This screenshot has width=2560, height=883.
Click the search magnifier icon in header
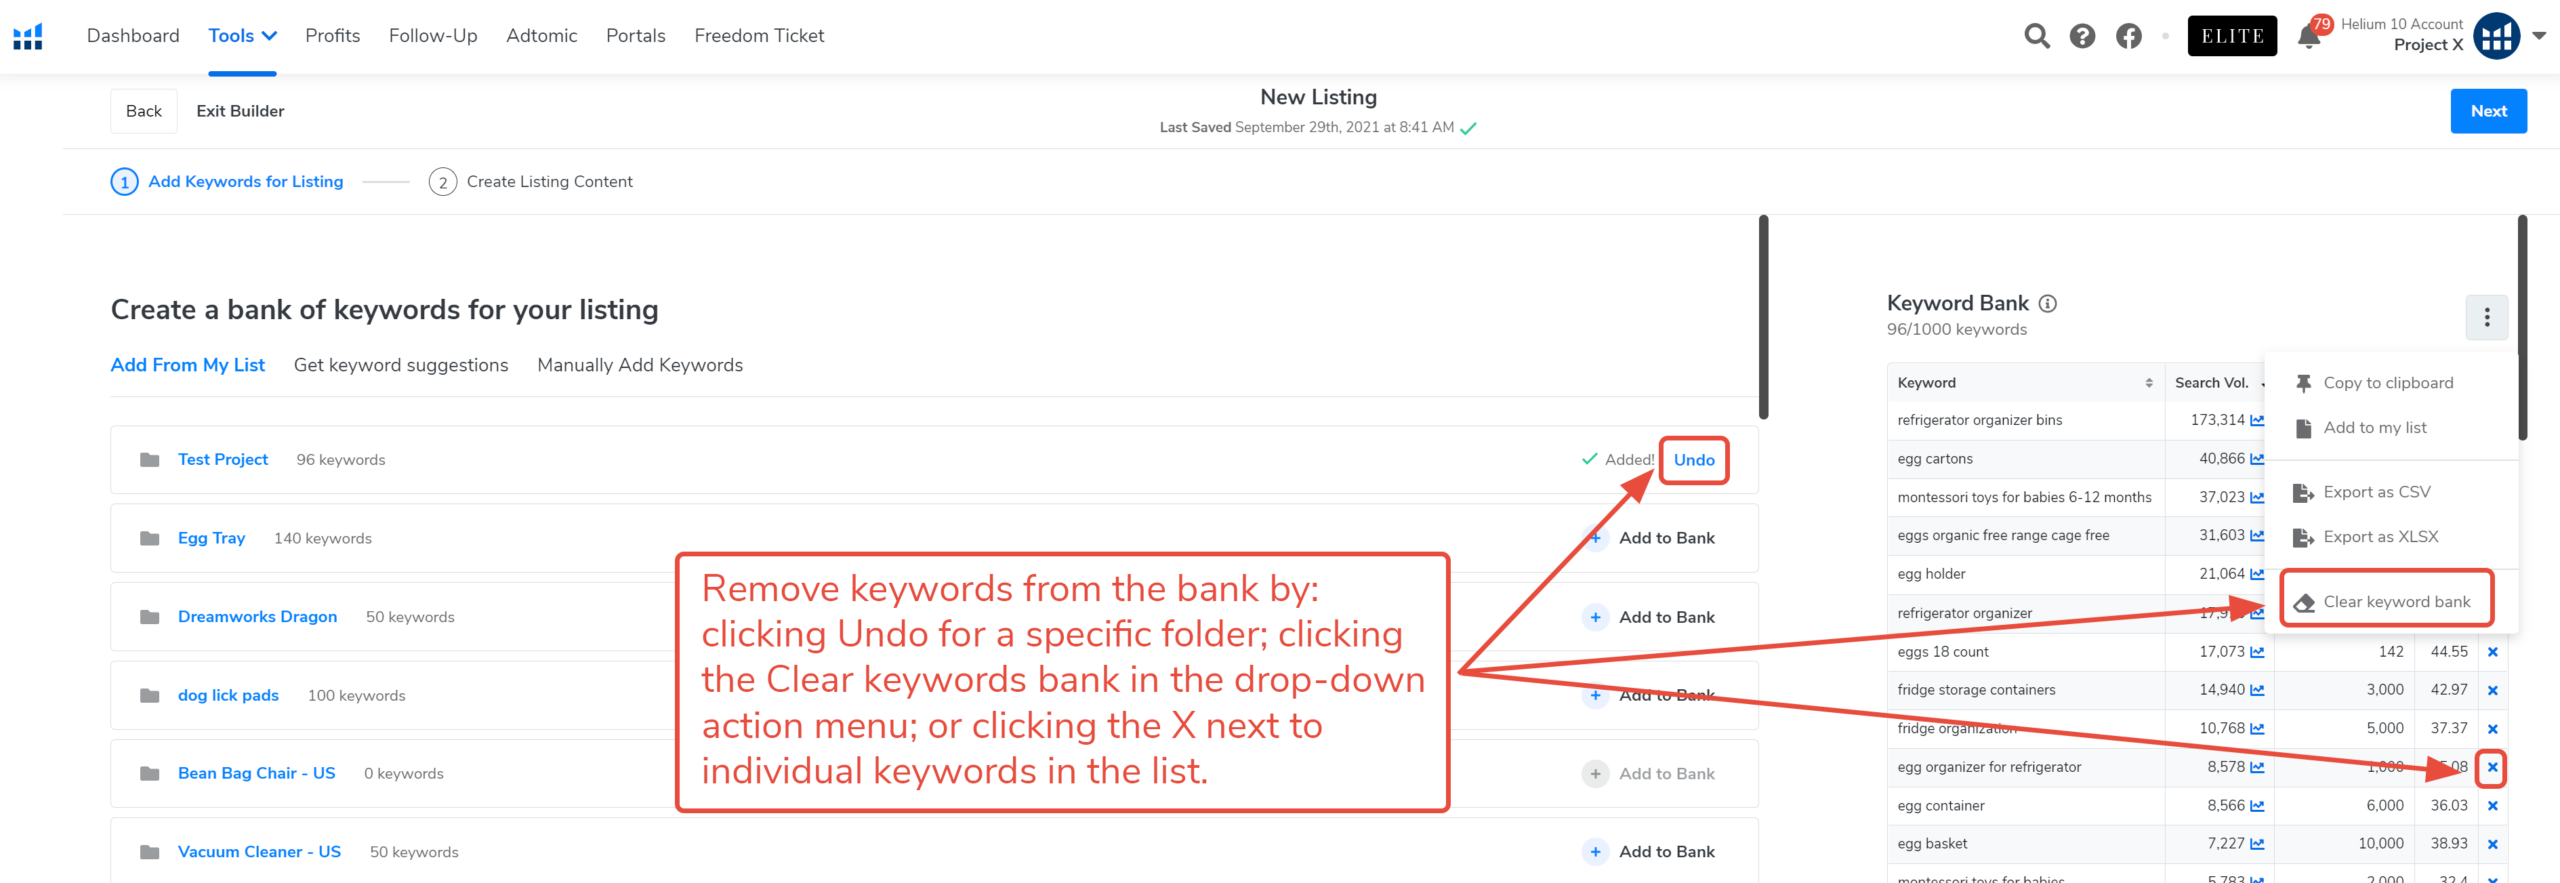[2037, 37]
